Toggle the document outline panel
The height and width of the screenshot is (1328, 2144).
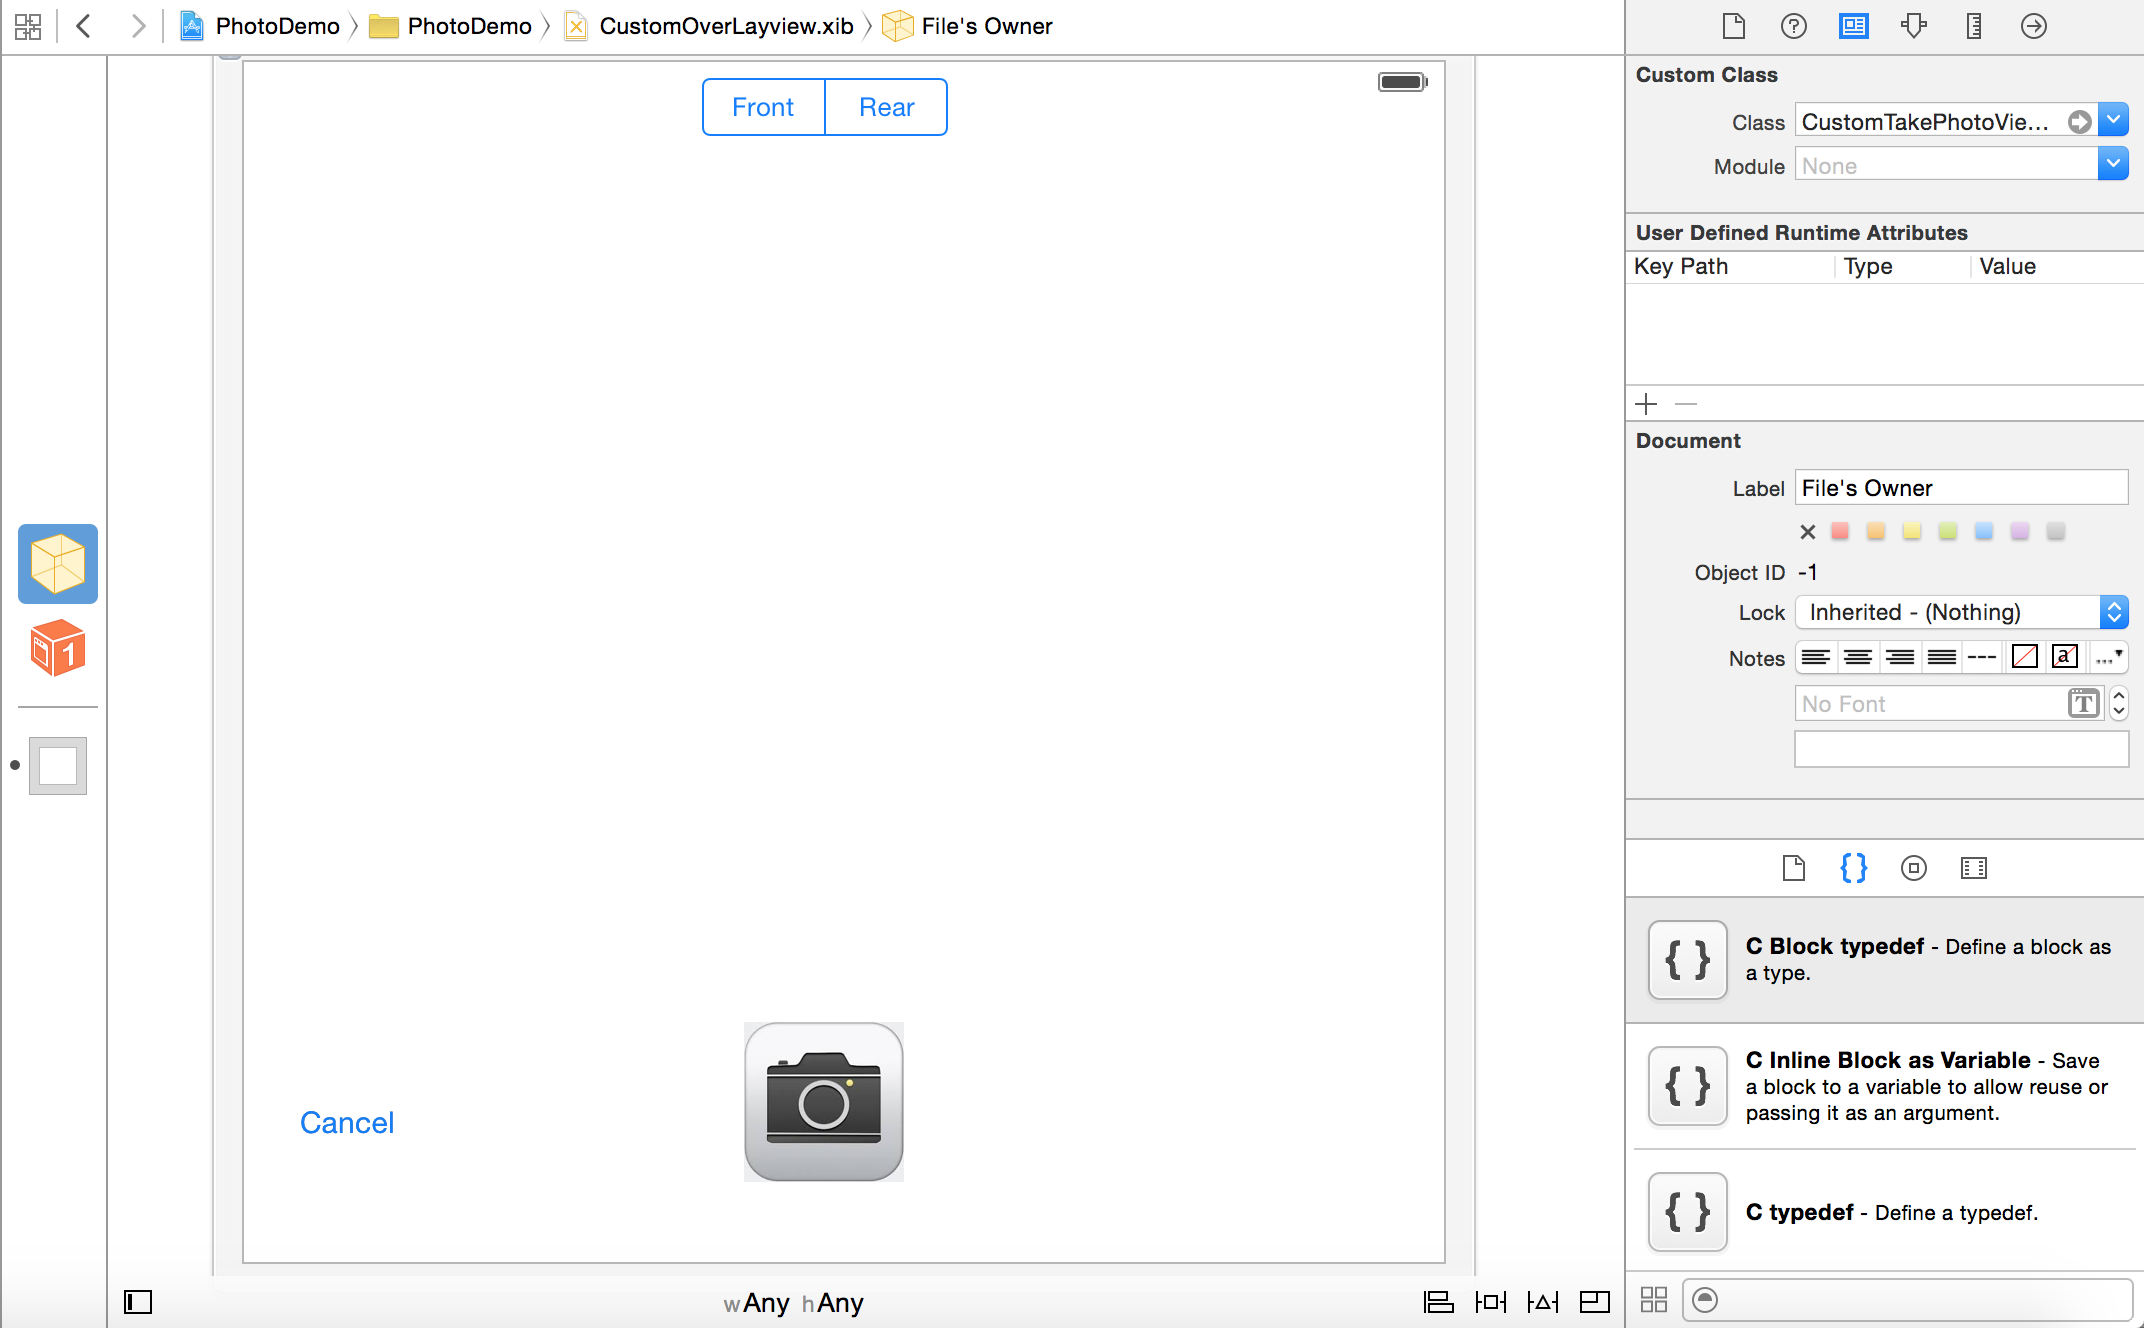click(x=138, y=1301)
